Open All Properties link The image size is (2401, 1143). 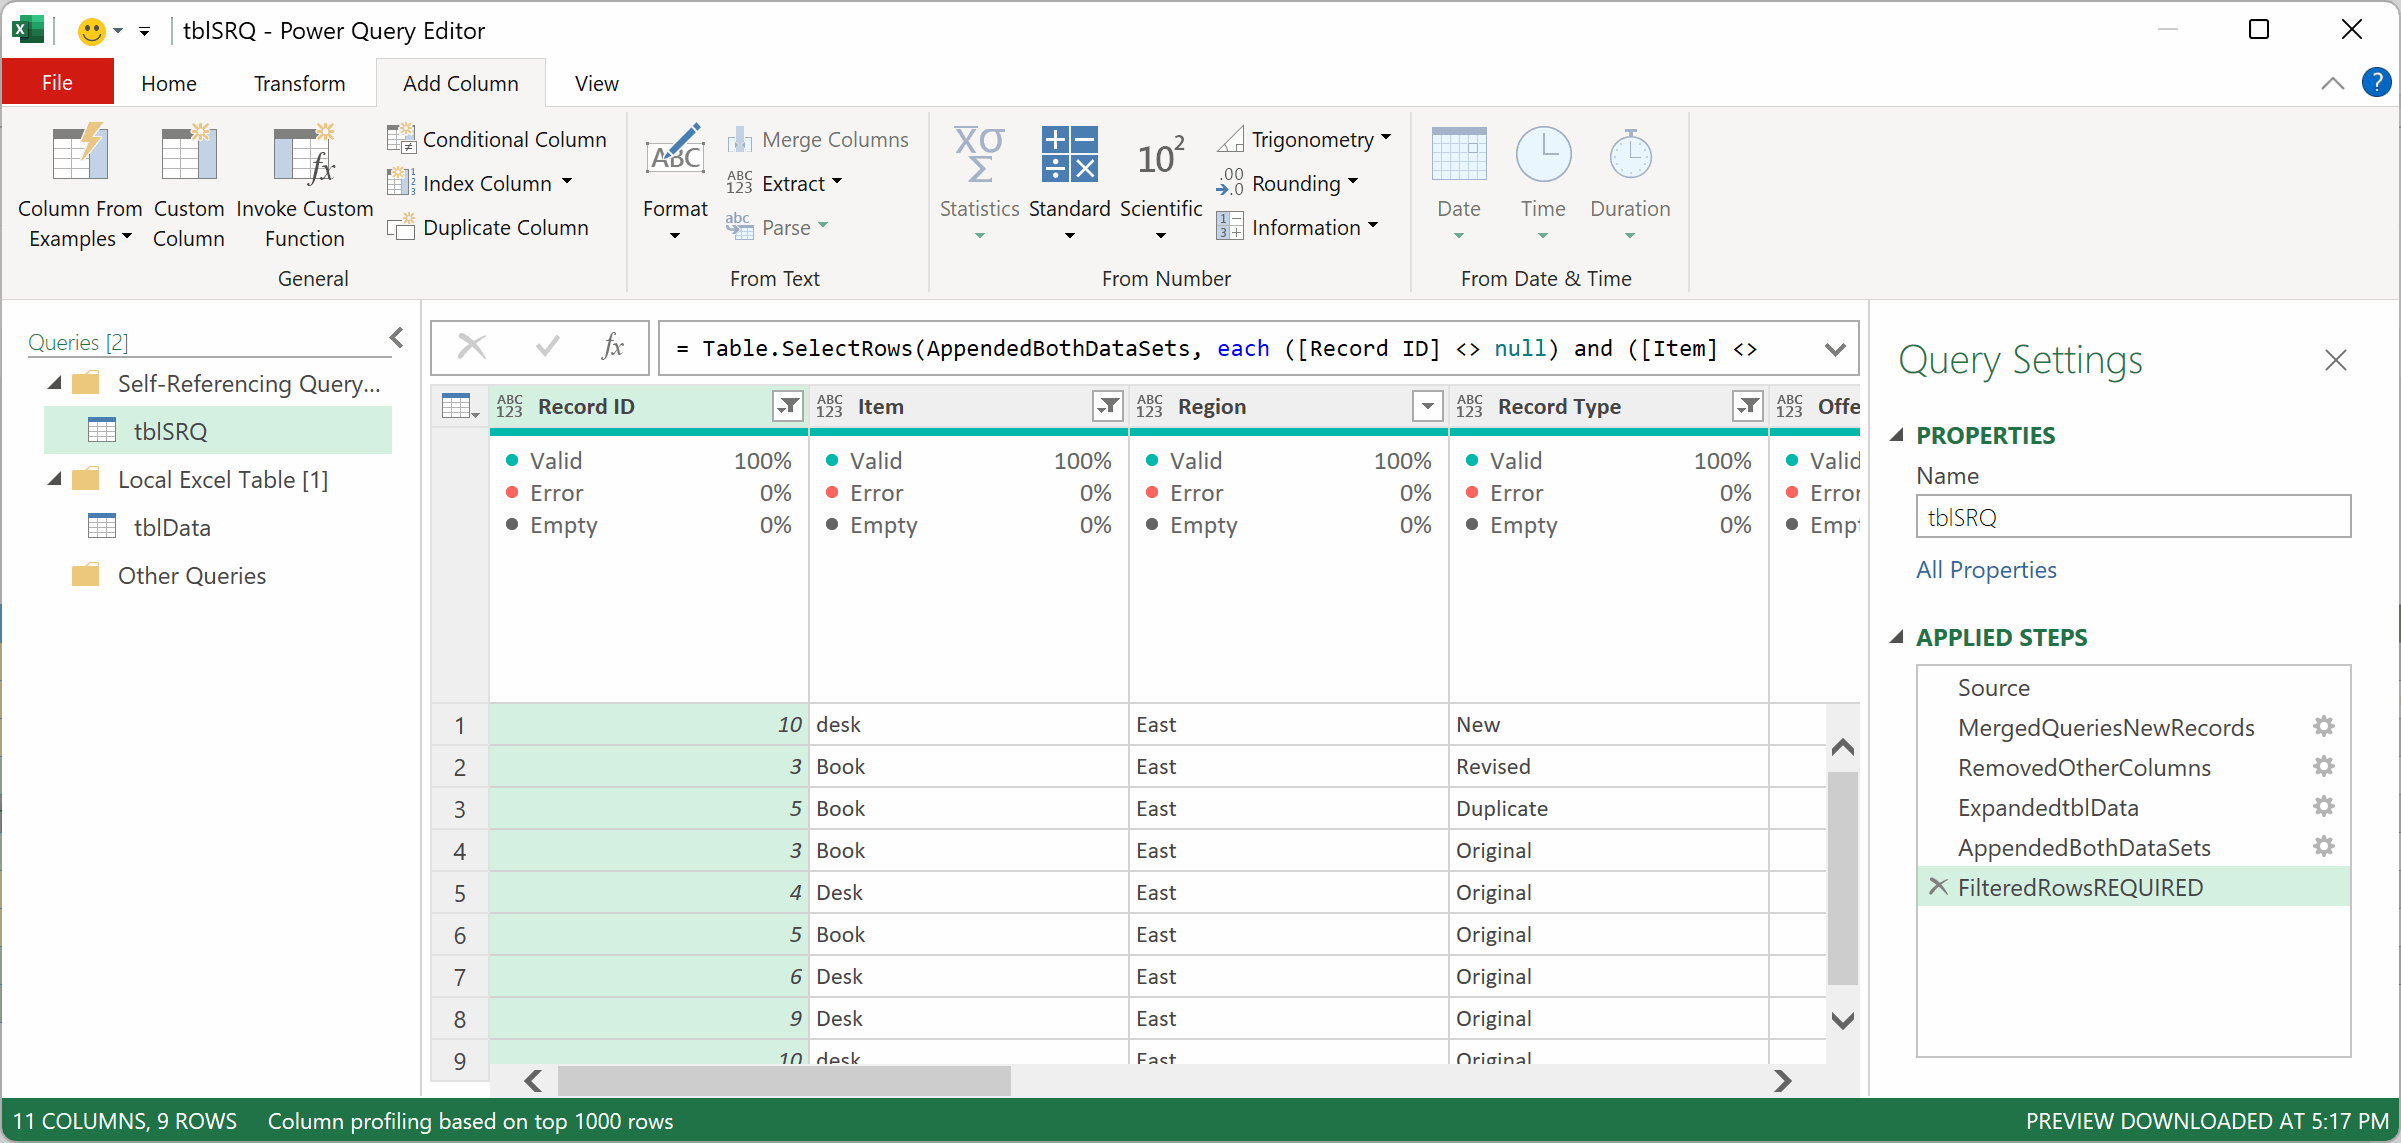click(1986, 570)
